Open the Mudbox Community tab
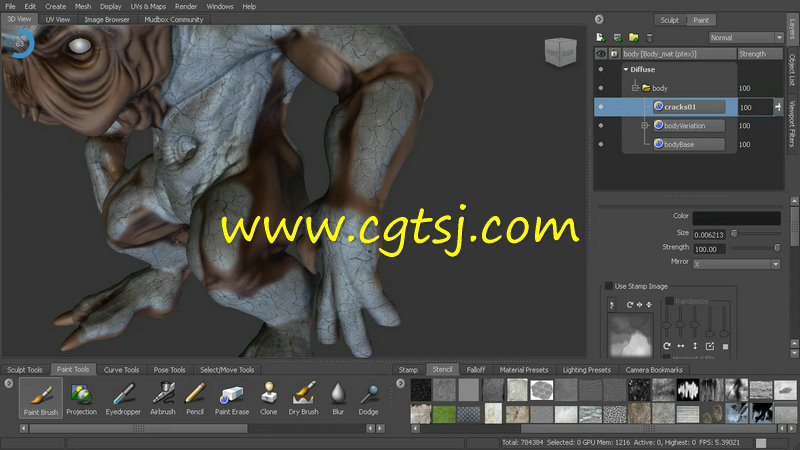Viewport: 800px width, 450px height. (x=173, y=19)
